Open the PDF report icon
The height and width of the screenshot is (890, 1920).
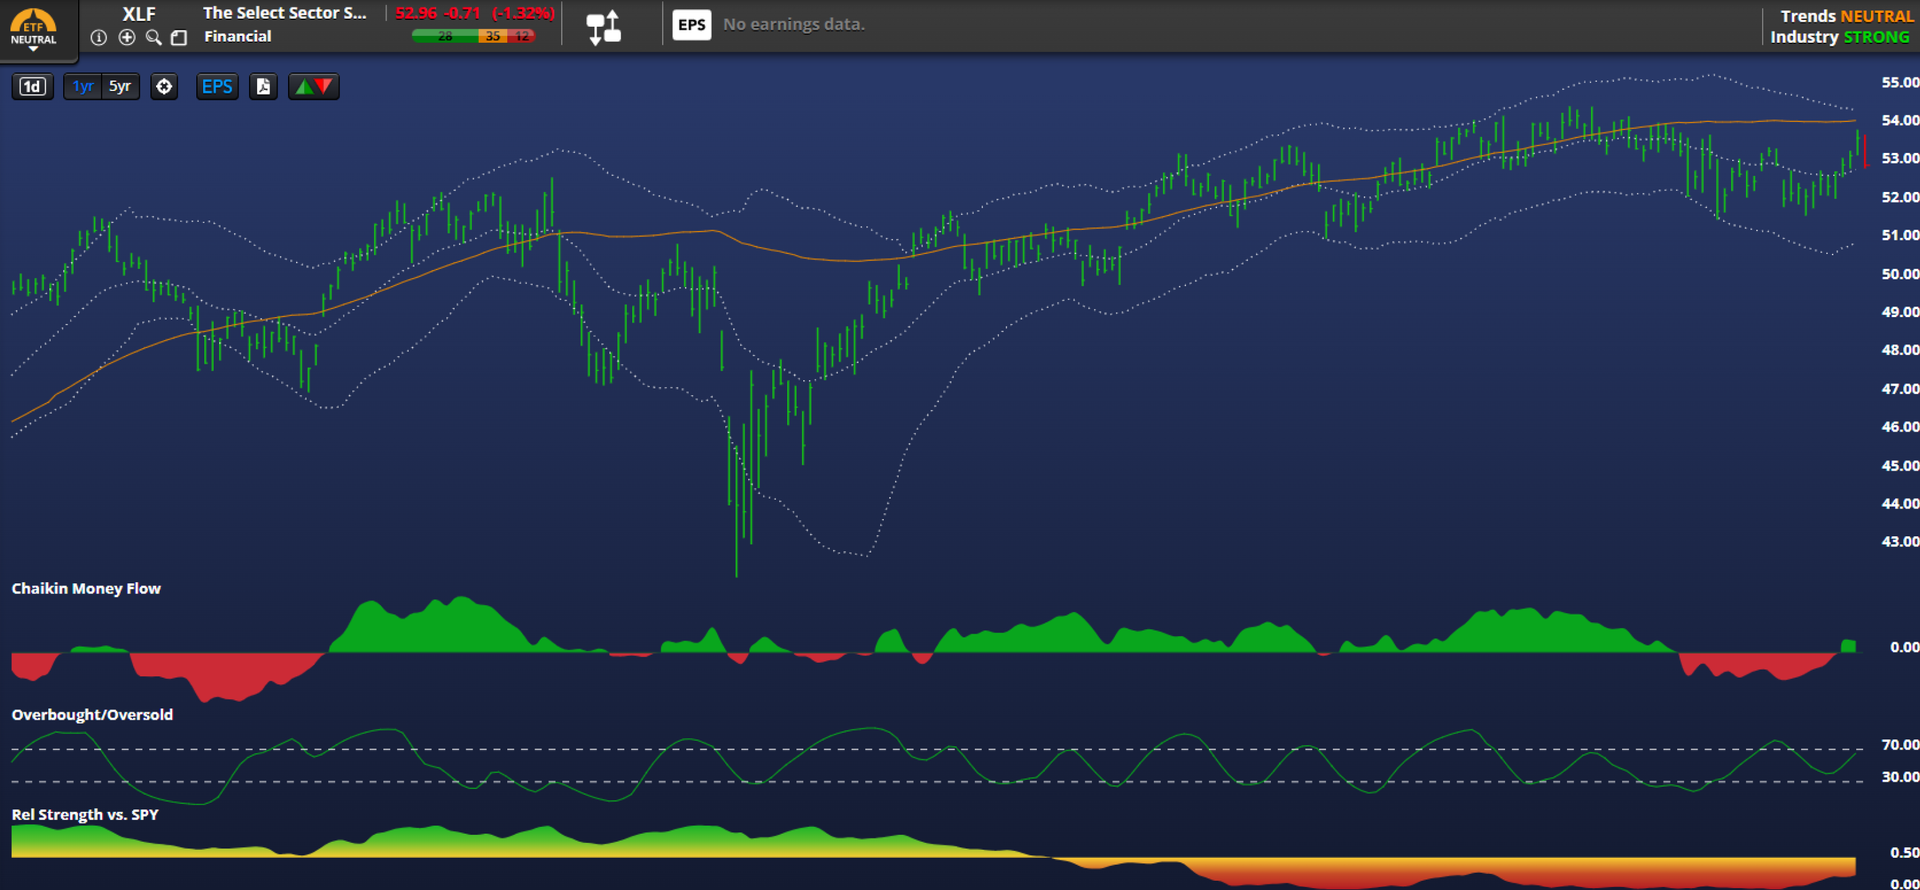(x=263, y=87)
